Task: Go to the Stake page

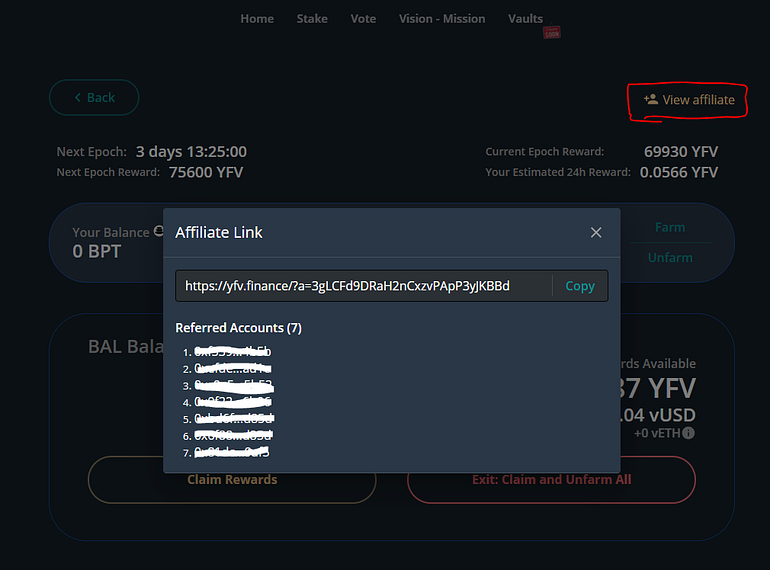Action: point(312,19)
